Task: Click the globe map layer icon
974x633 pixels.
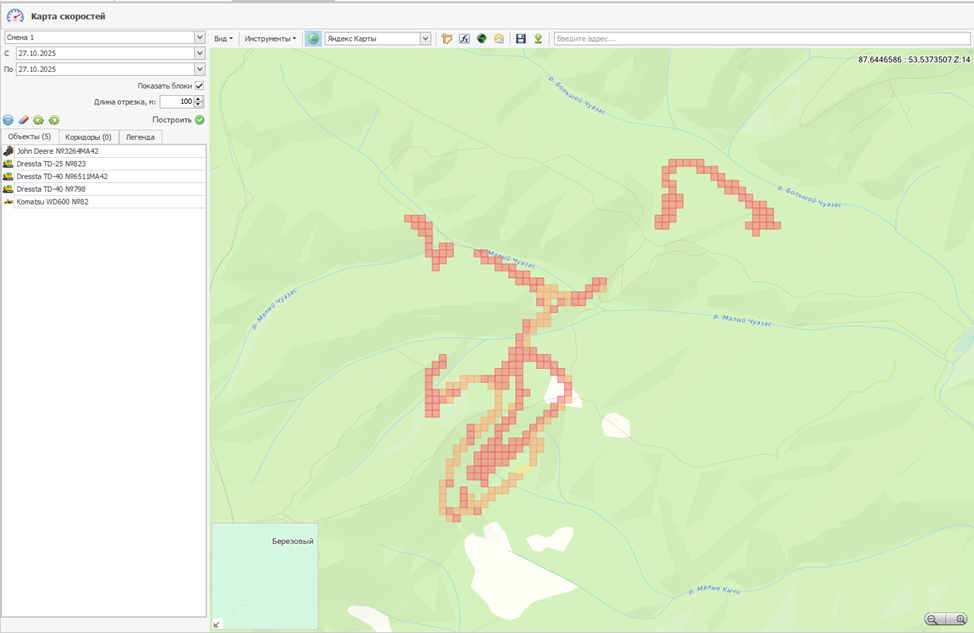Action: point(313,38)
